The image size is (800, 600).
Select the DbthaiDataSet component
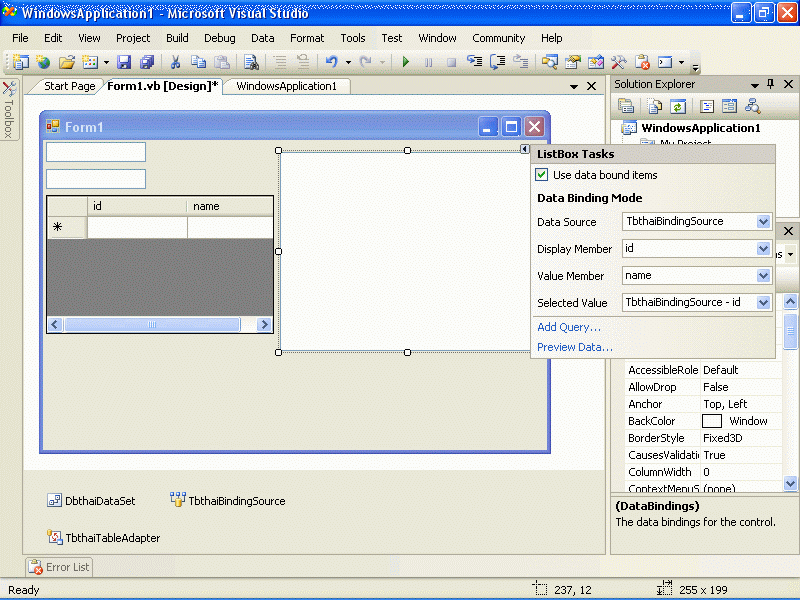coord(91,501)
